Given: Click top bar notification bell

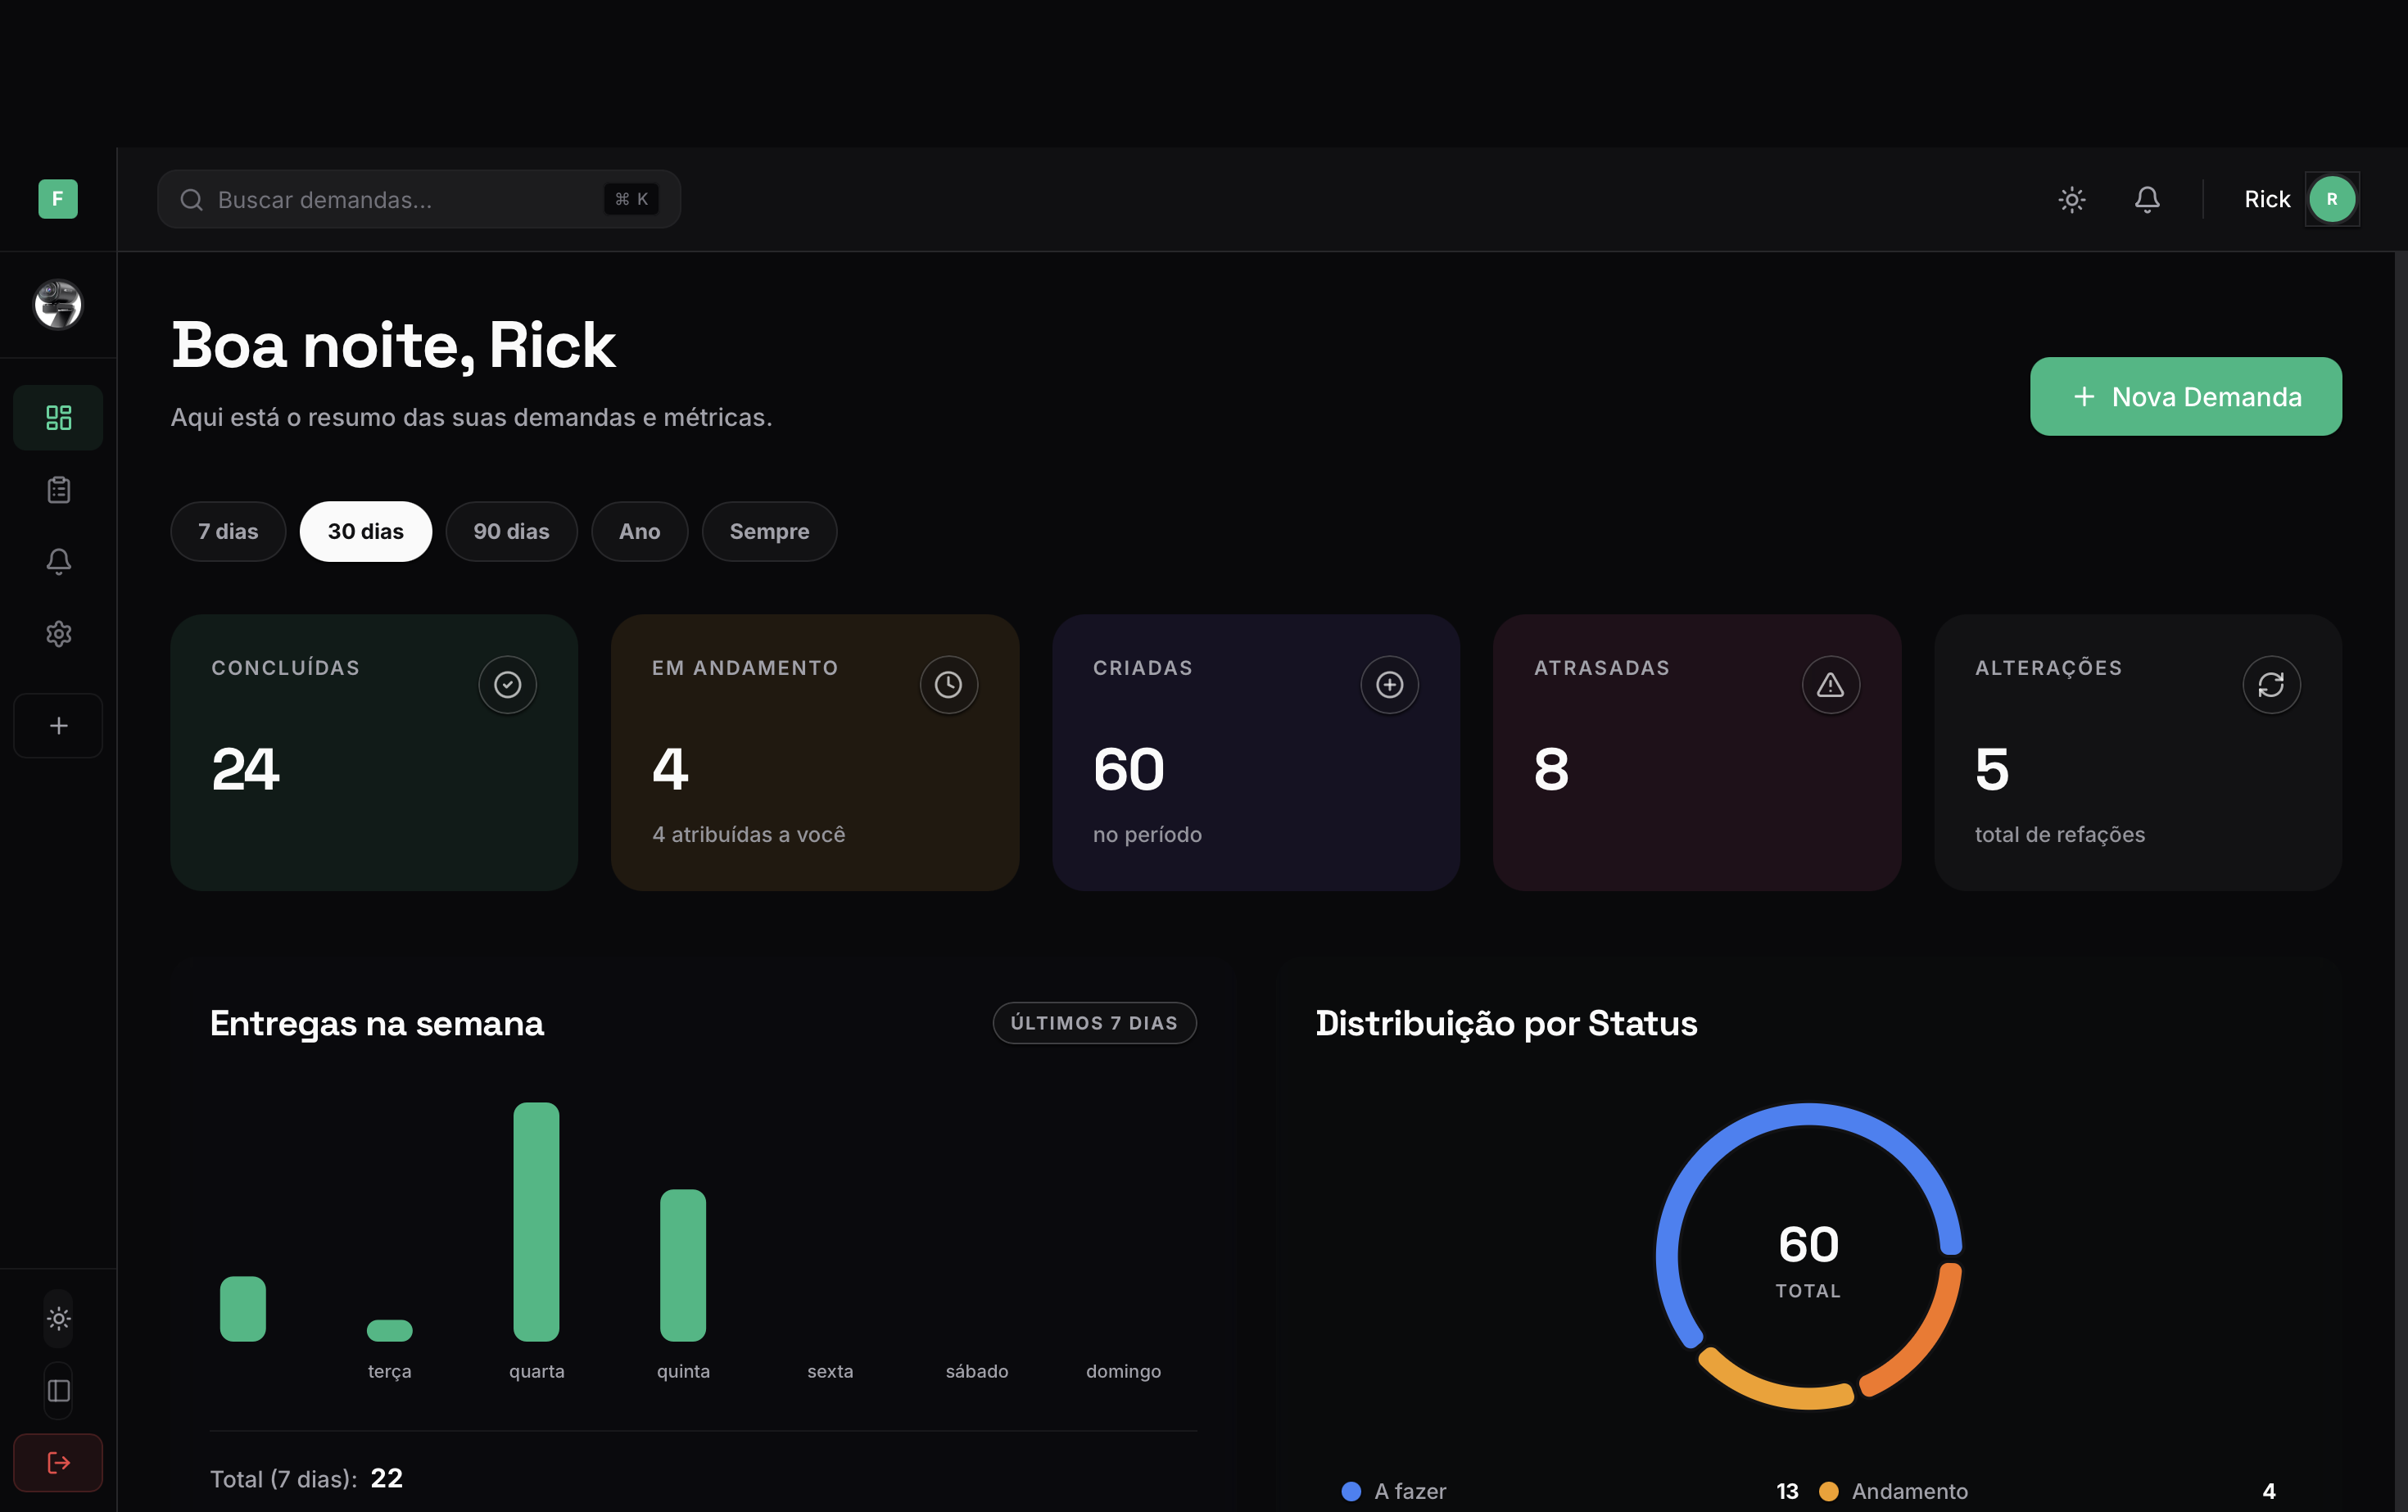Looking at the screenshot, I should pyautogui.click(x=2147, y=200).
